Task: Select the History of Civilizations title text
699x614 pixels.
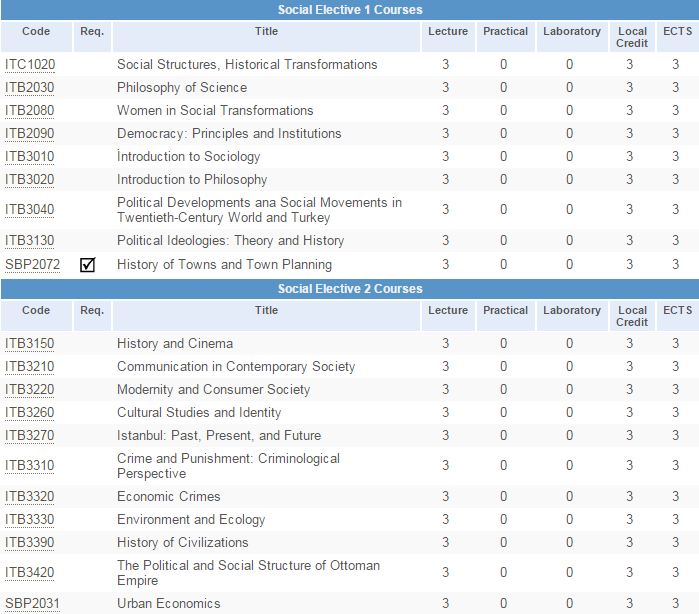Action: point(182,543)
